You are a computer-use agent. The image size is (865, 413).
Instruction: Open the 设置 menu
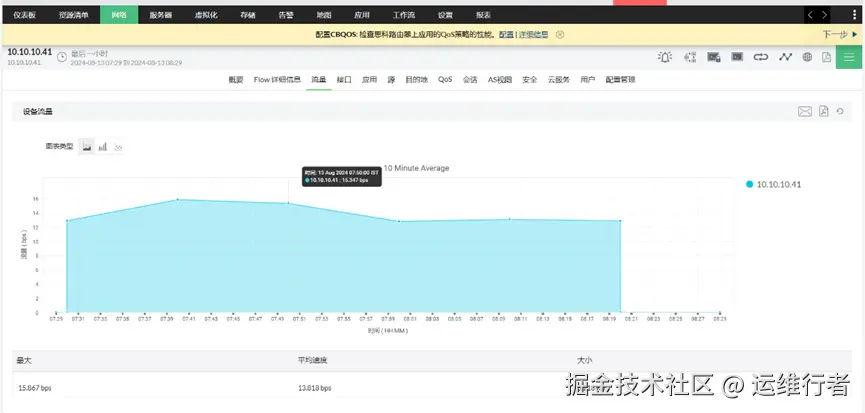(445, 15)
